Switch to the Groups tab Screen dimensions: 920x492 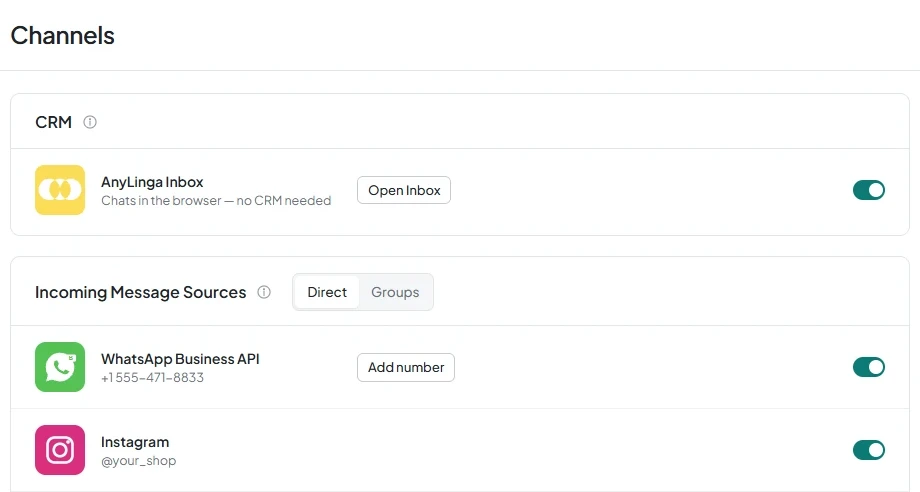coord(395,292)
